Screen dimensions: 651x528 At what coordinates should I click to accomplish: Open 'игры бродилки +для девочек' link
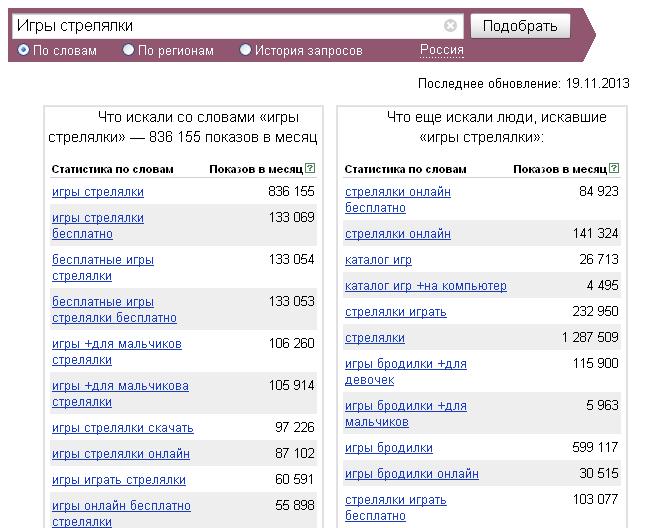click(x=406, y=372)
